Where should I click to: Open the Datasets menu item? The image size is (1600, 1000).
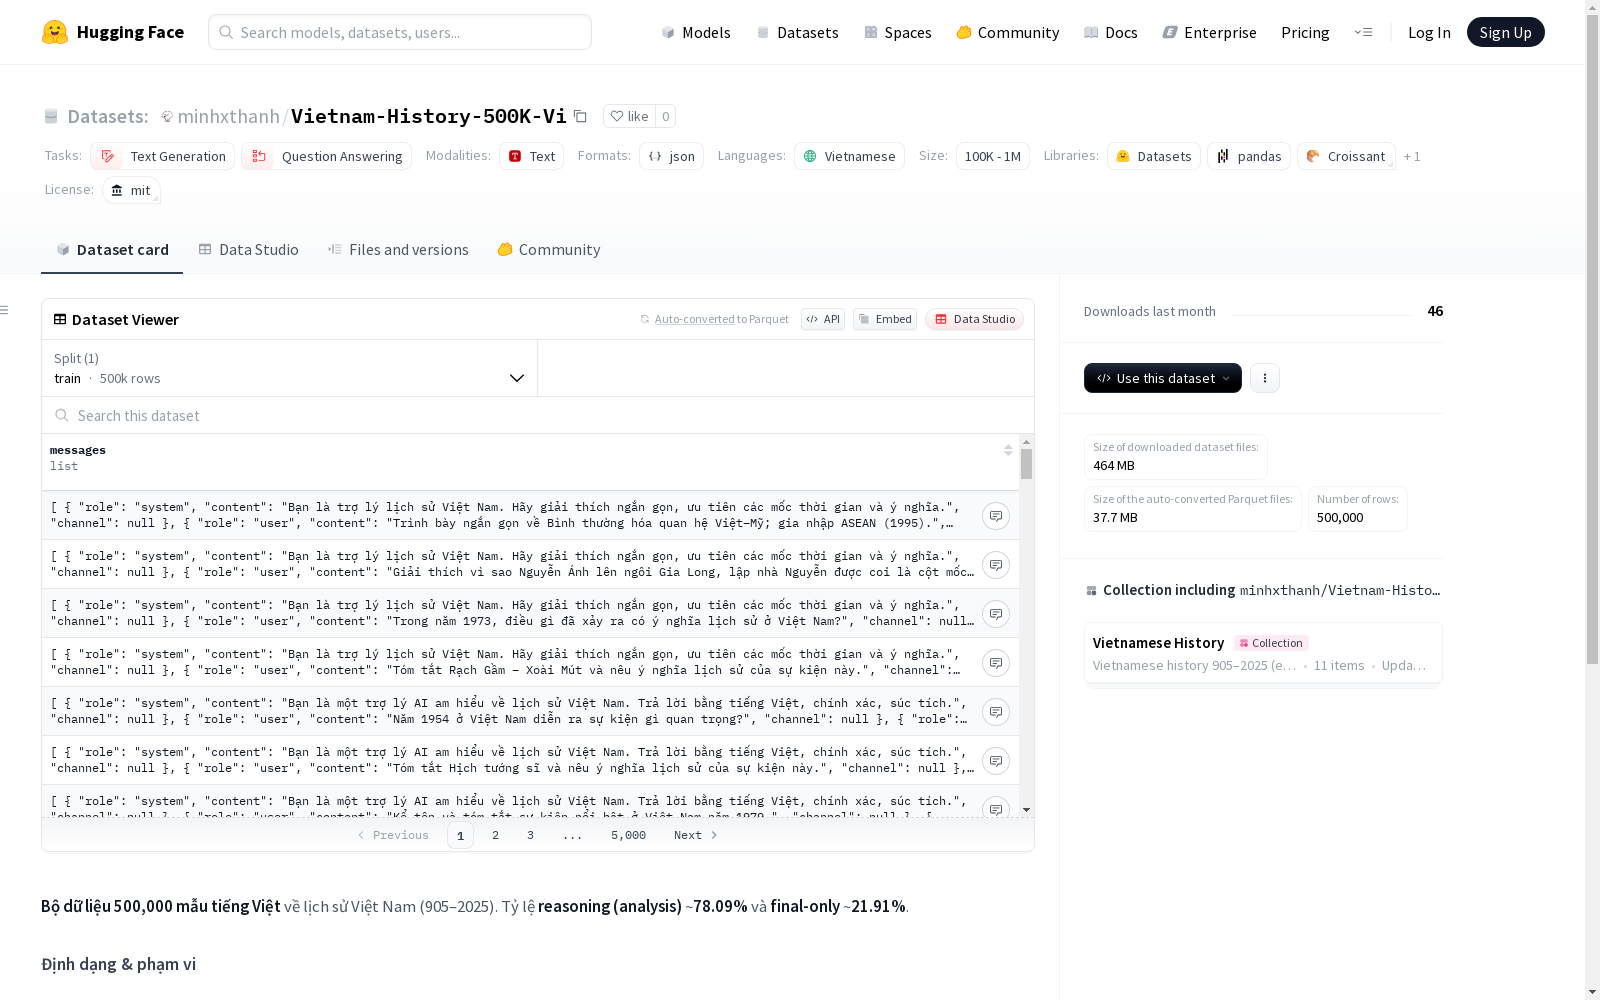pos(797,32)
